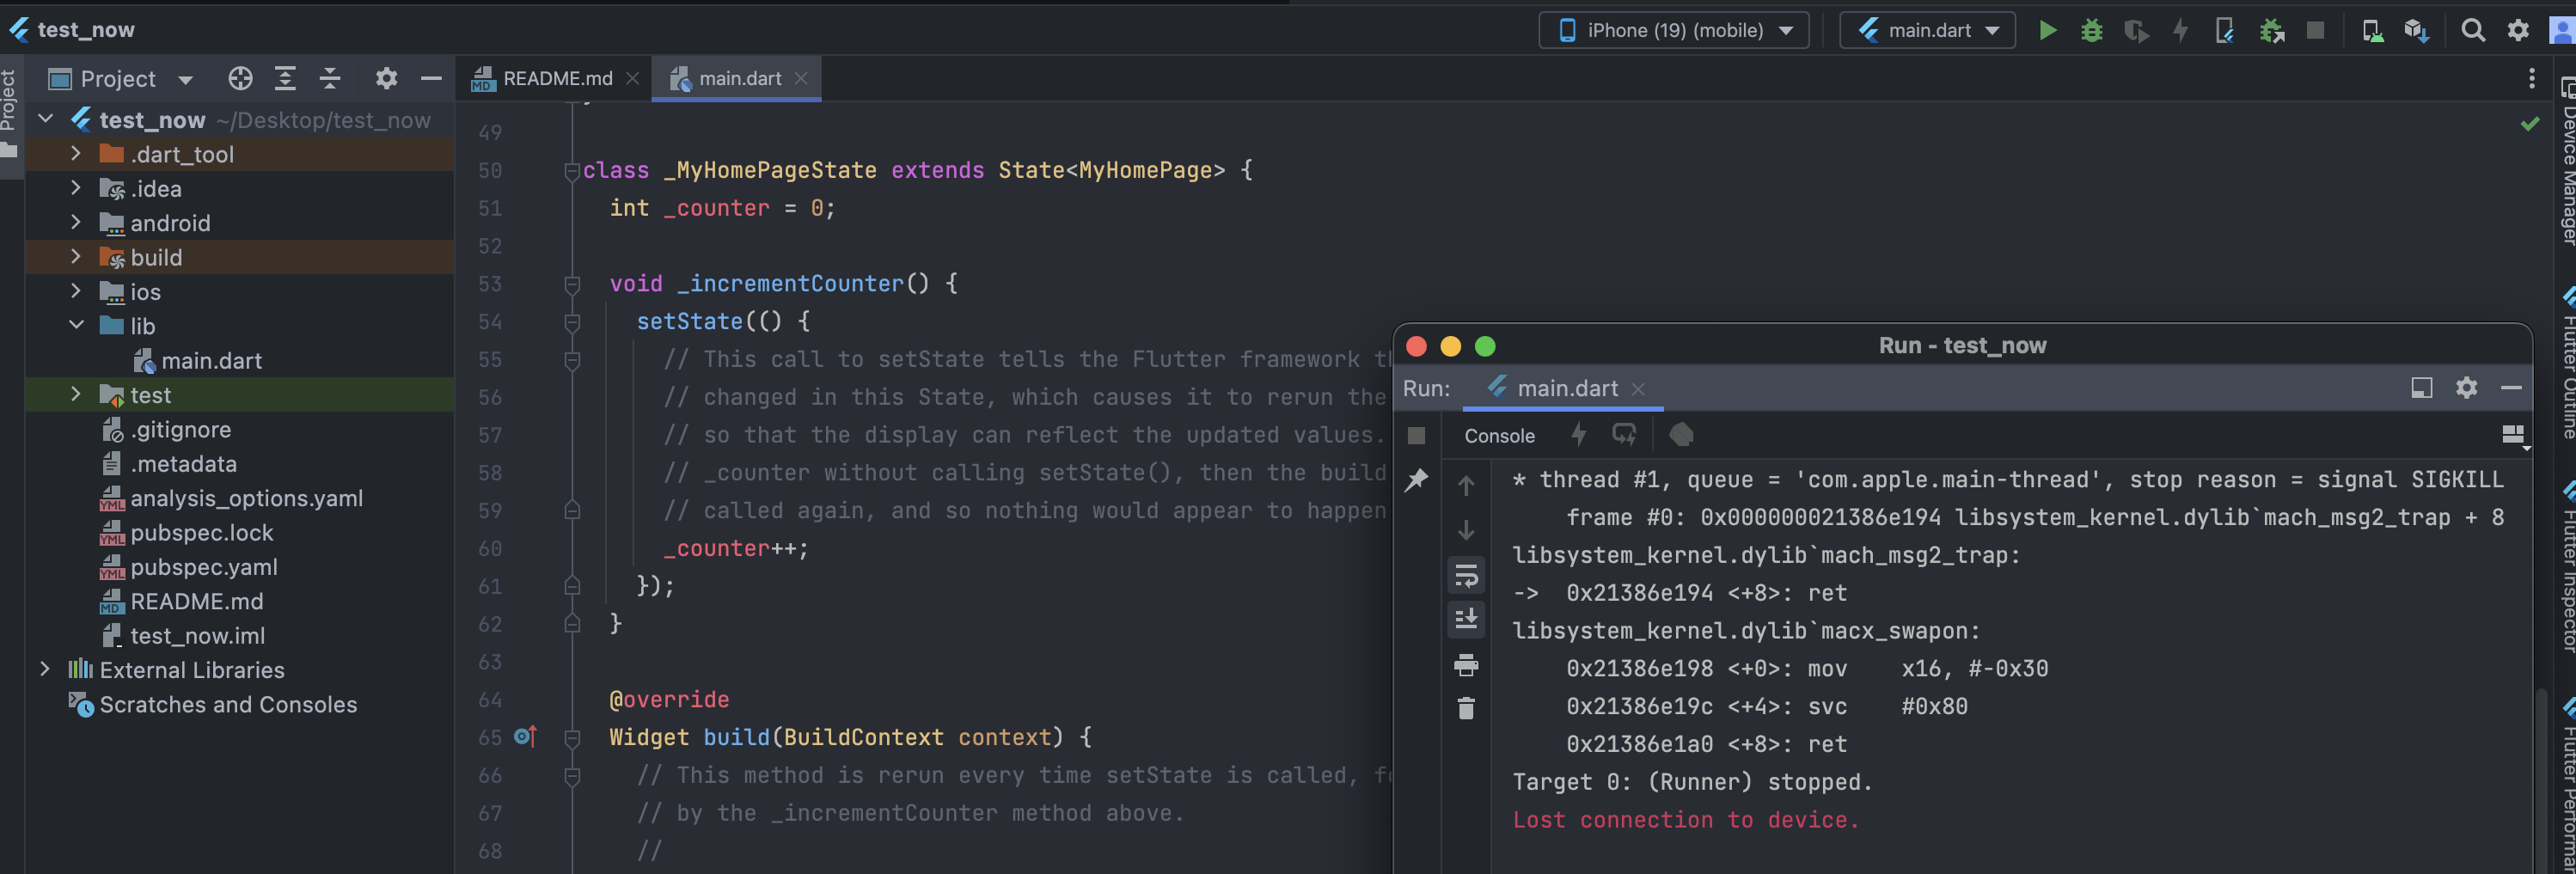Open the Android Device Manager
Viewport: 2576px width, 874px height.
2372,30
